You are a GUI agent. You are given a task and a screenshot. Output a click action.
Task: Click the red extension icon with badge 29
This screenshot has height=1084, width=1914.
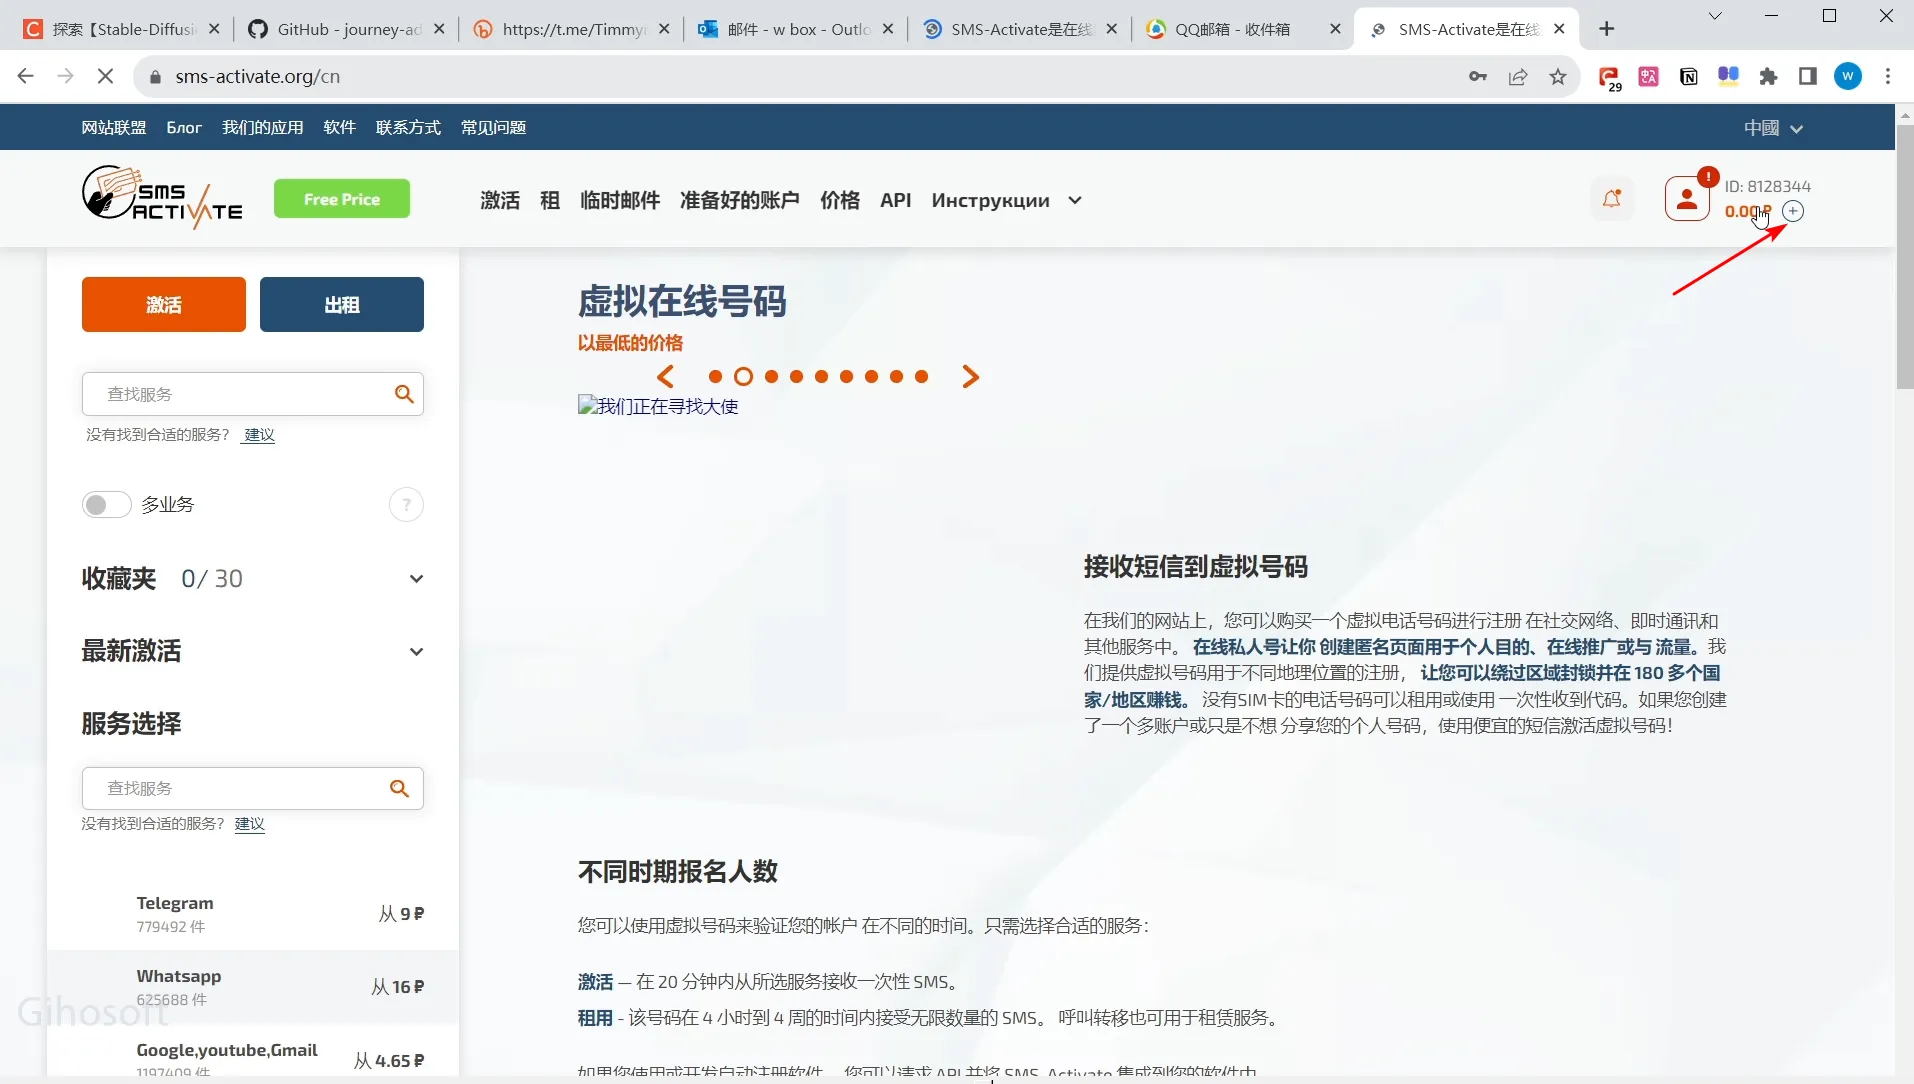(x=1609, y=78)
